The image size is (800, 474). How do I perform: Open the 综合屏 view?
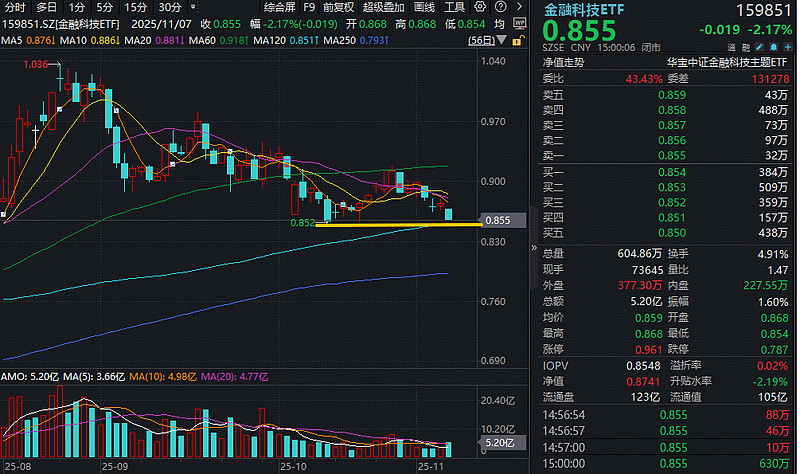tap(280, 7)
